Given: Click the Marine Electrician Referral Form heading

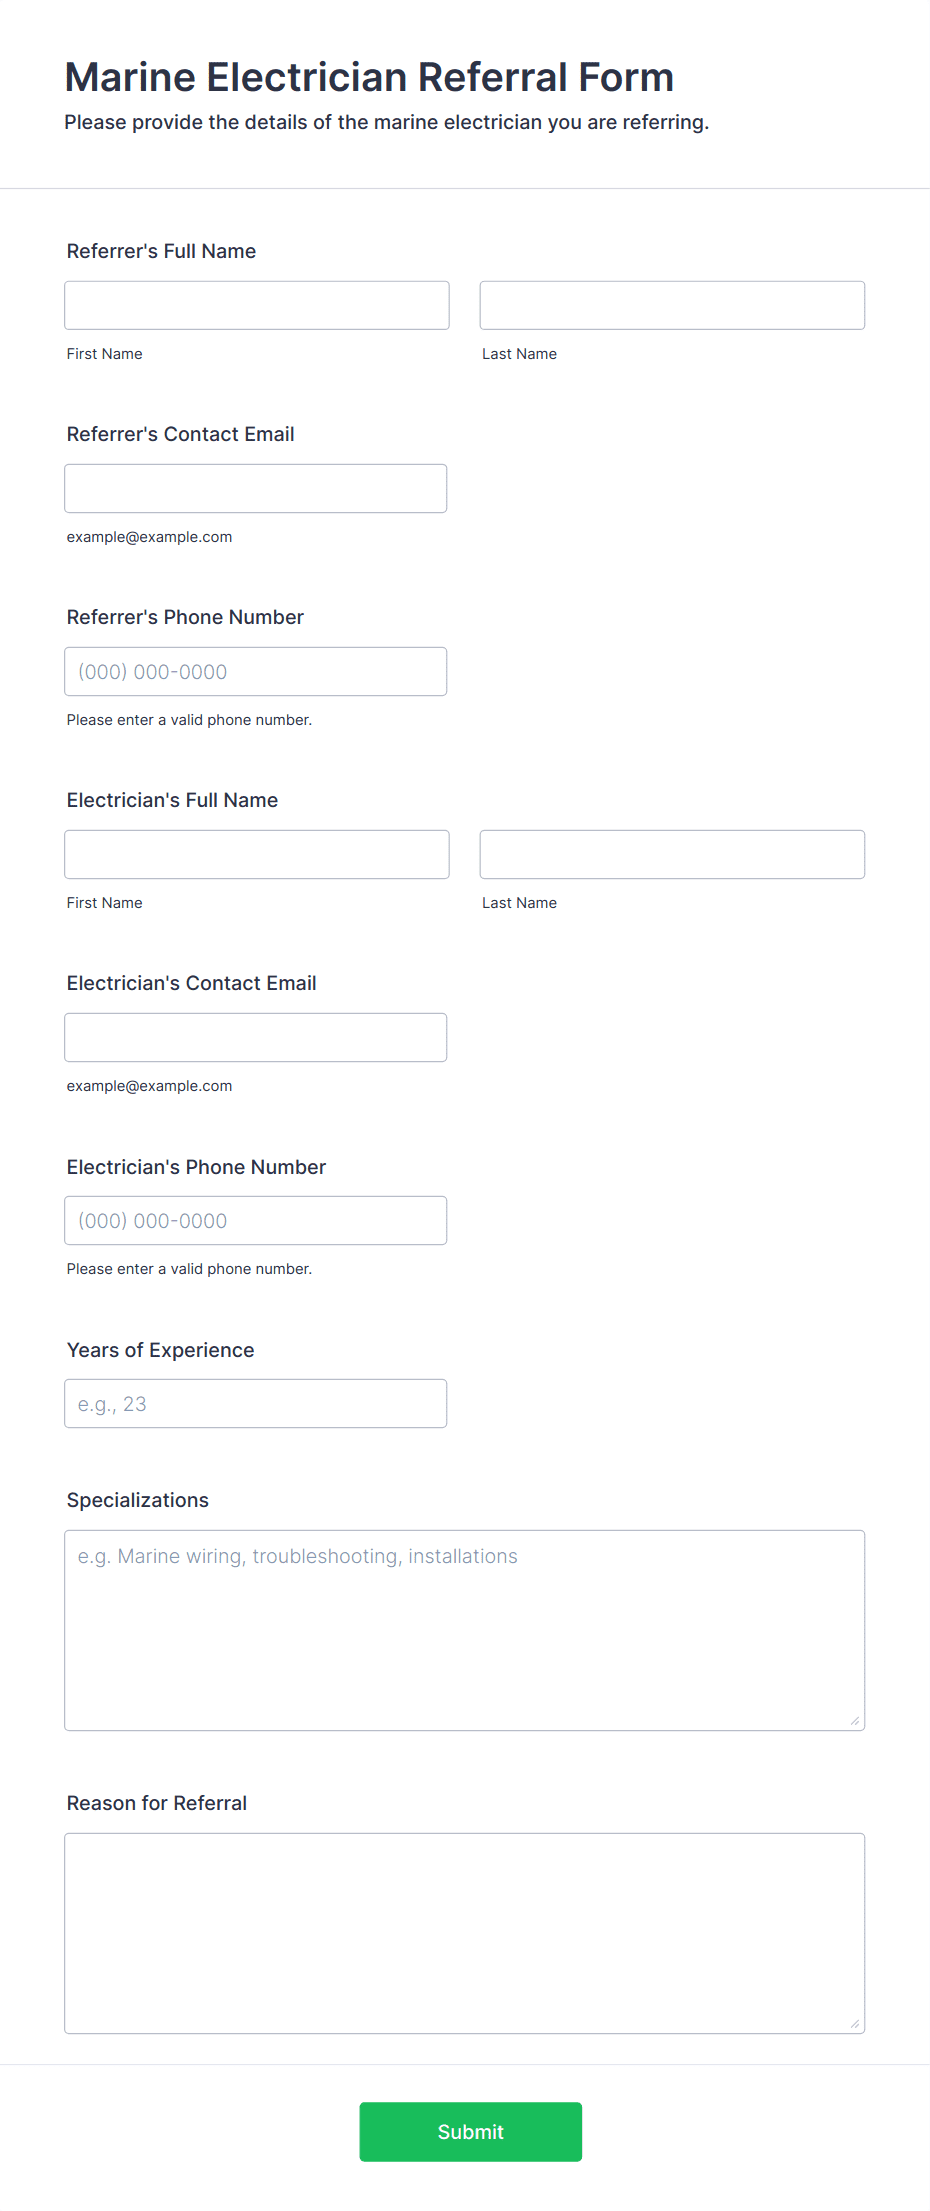Looking at the screenshot, I should click(369, 77).
